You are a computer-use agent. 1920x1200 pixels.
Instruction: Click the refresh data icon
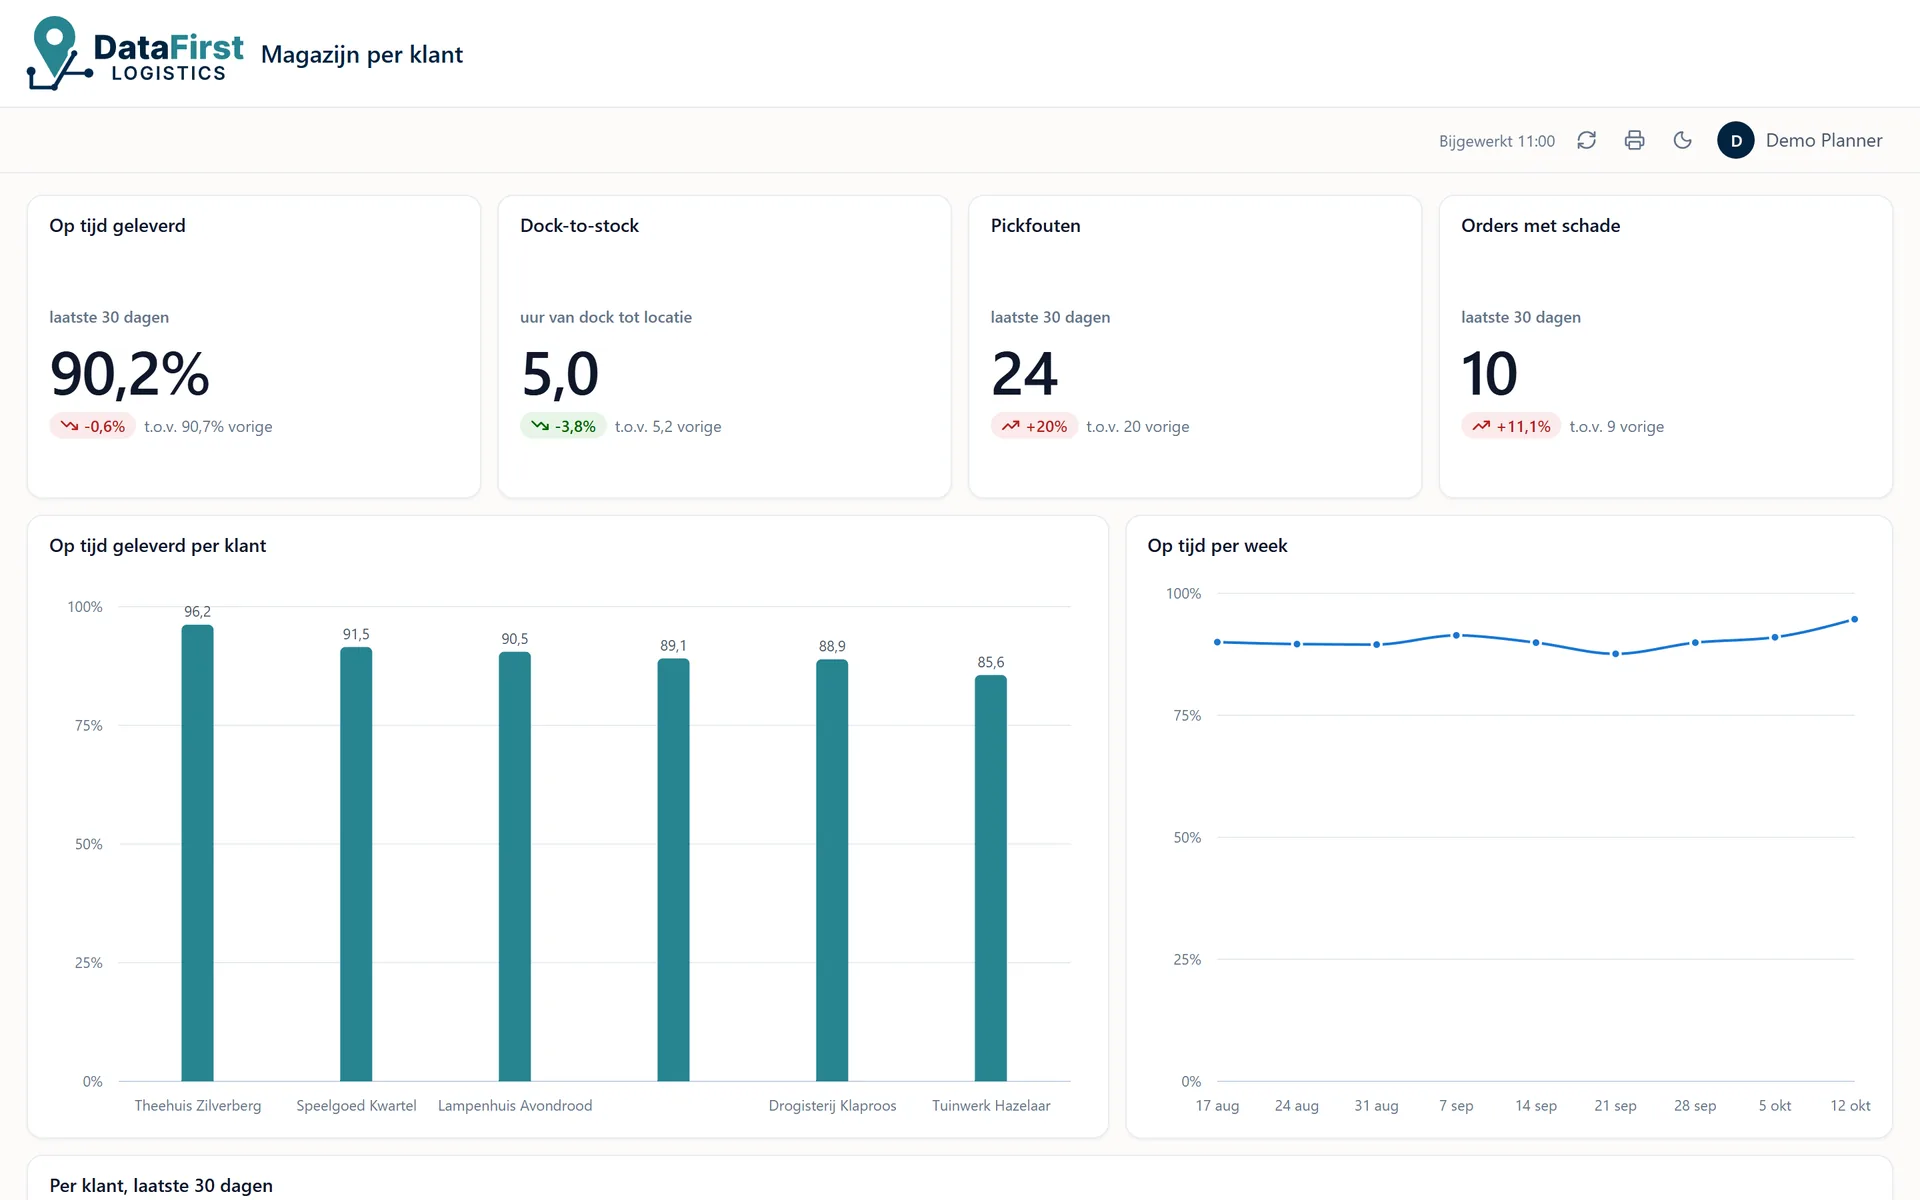1586,140
